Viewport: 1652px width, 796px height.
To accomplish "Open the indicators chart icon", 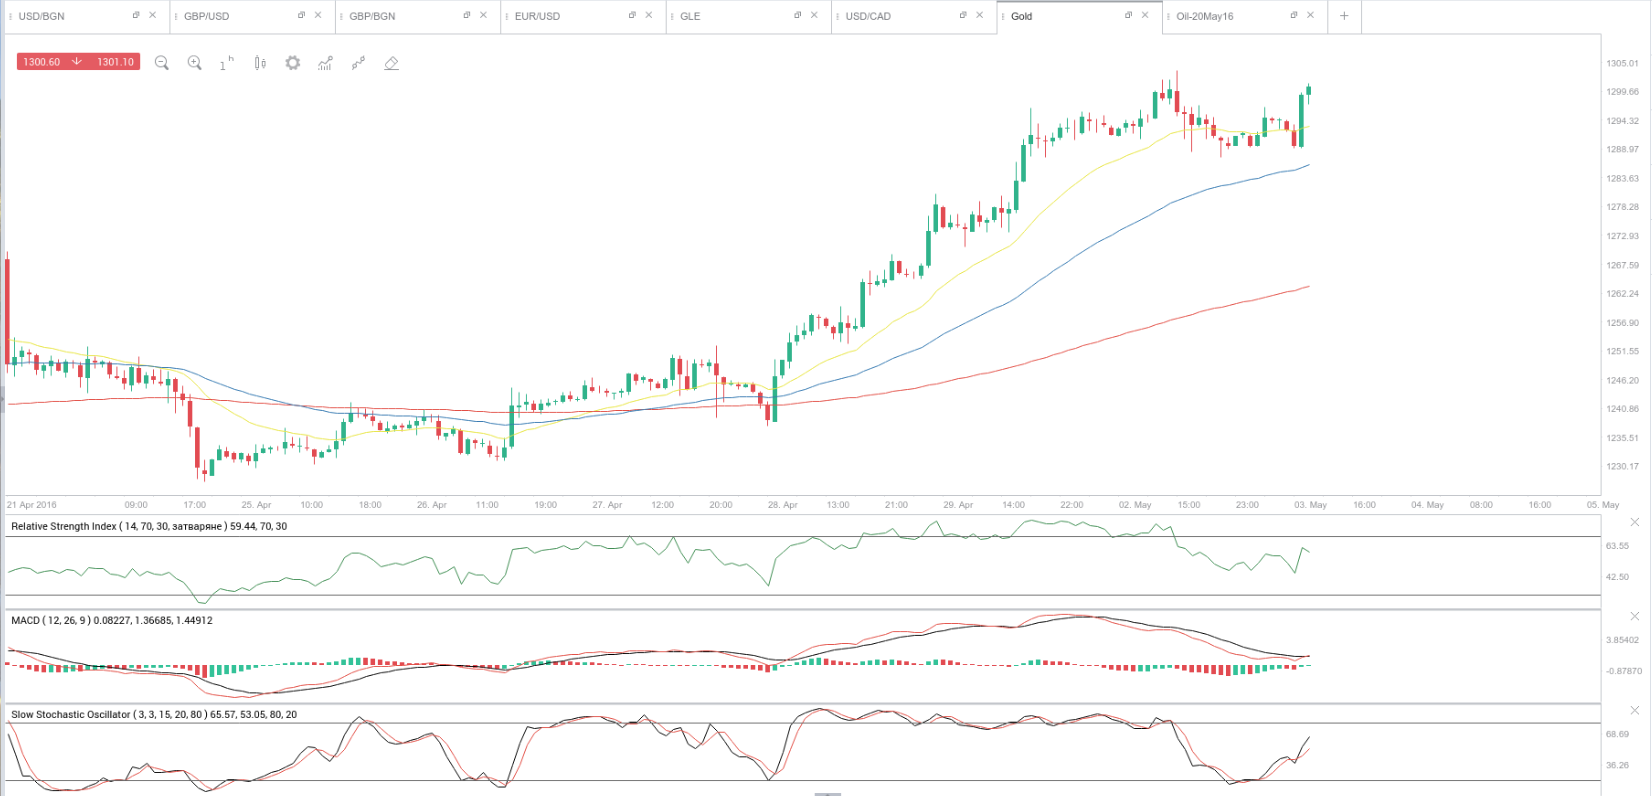I will pyautogui.click(x=325, y=63).
